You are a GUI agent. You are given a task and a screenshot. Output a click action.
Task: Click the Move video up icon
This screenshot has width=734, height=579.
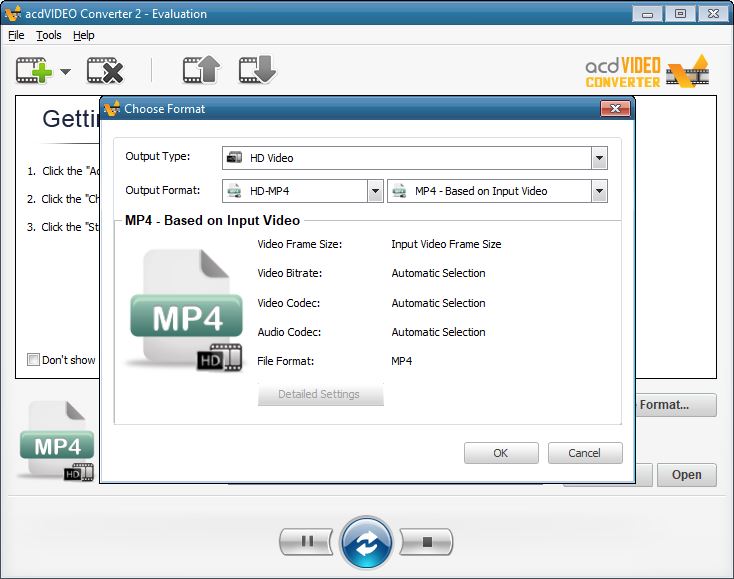201,70
